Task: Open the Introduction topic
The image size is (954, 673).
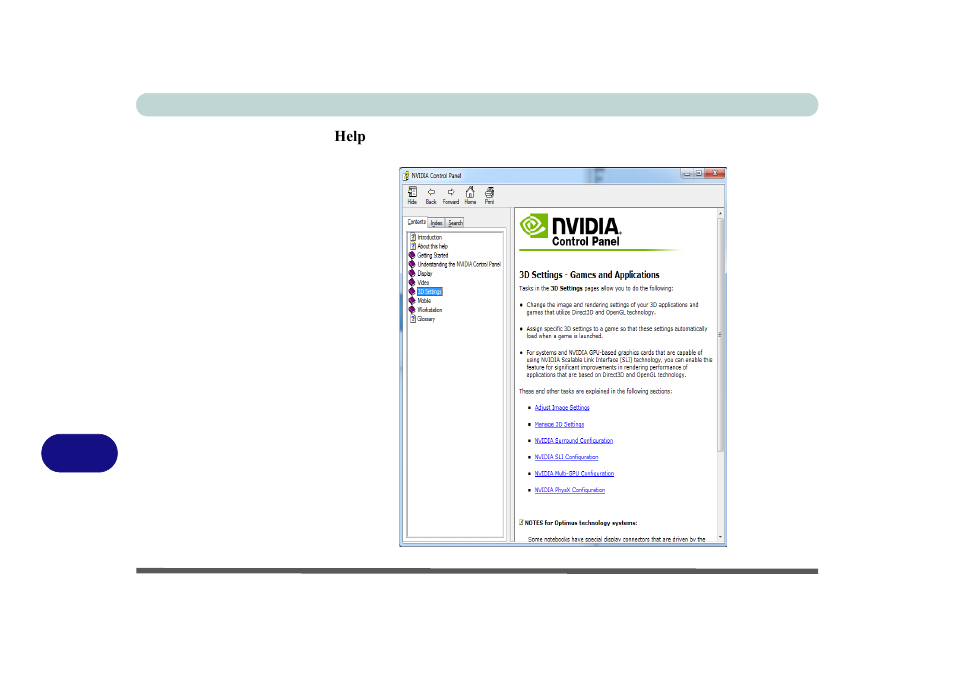Action: click(430, 237)
